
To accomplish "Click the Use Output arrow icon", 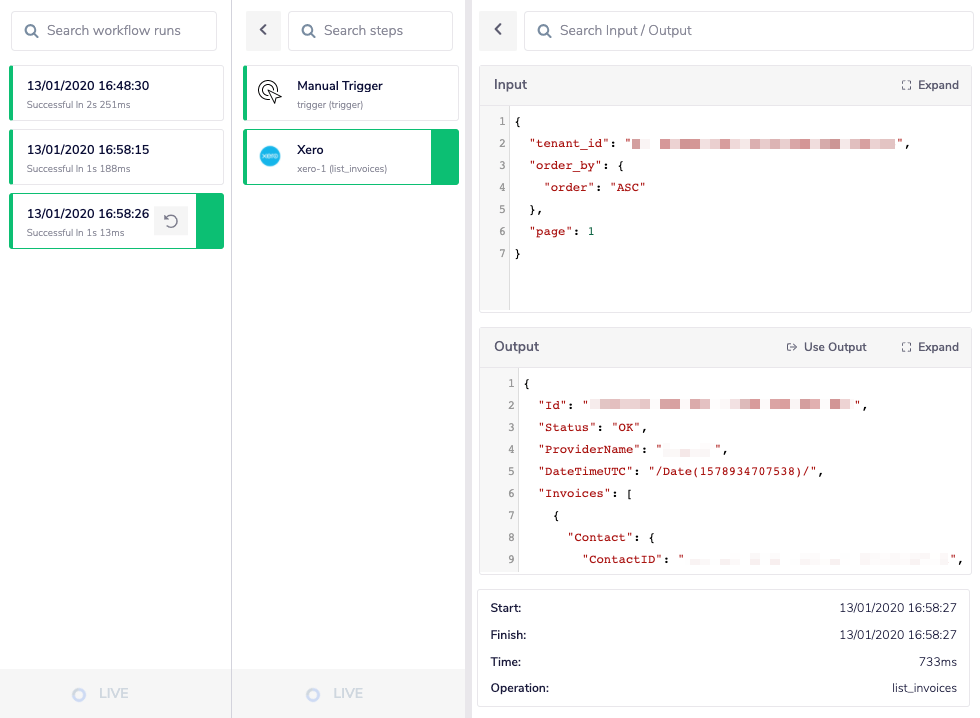I will pyautogui.click(x=790, y=347).
